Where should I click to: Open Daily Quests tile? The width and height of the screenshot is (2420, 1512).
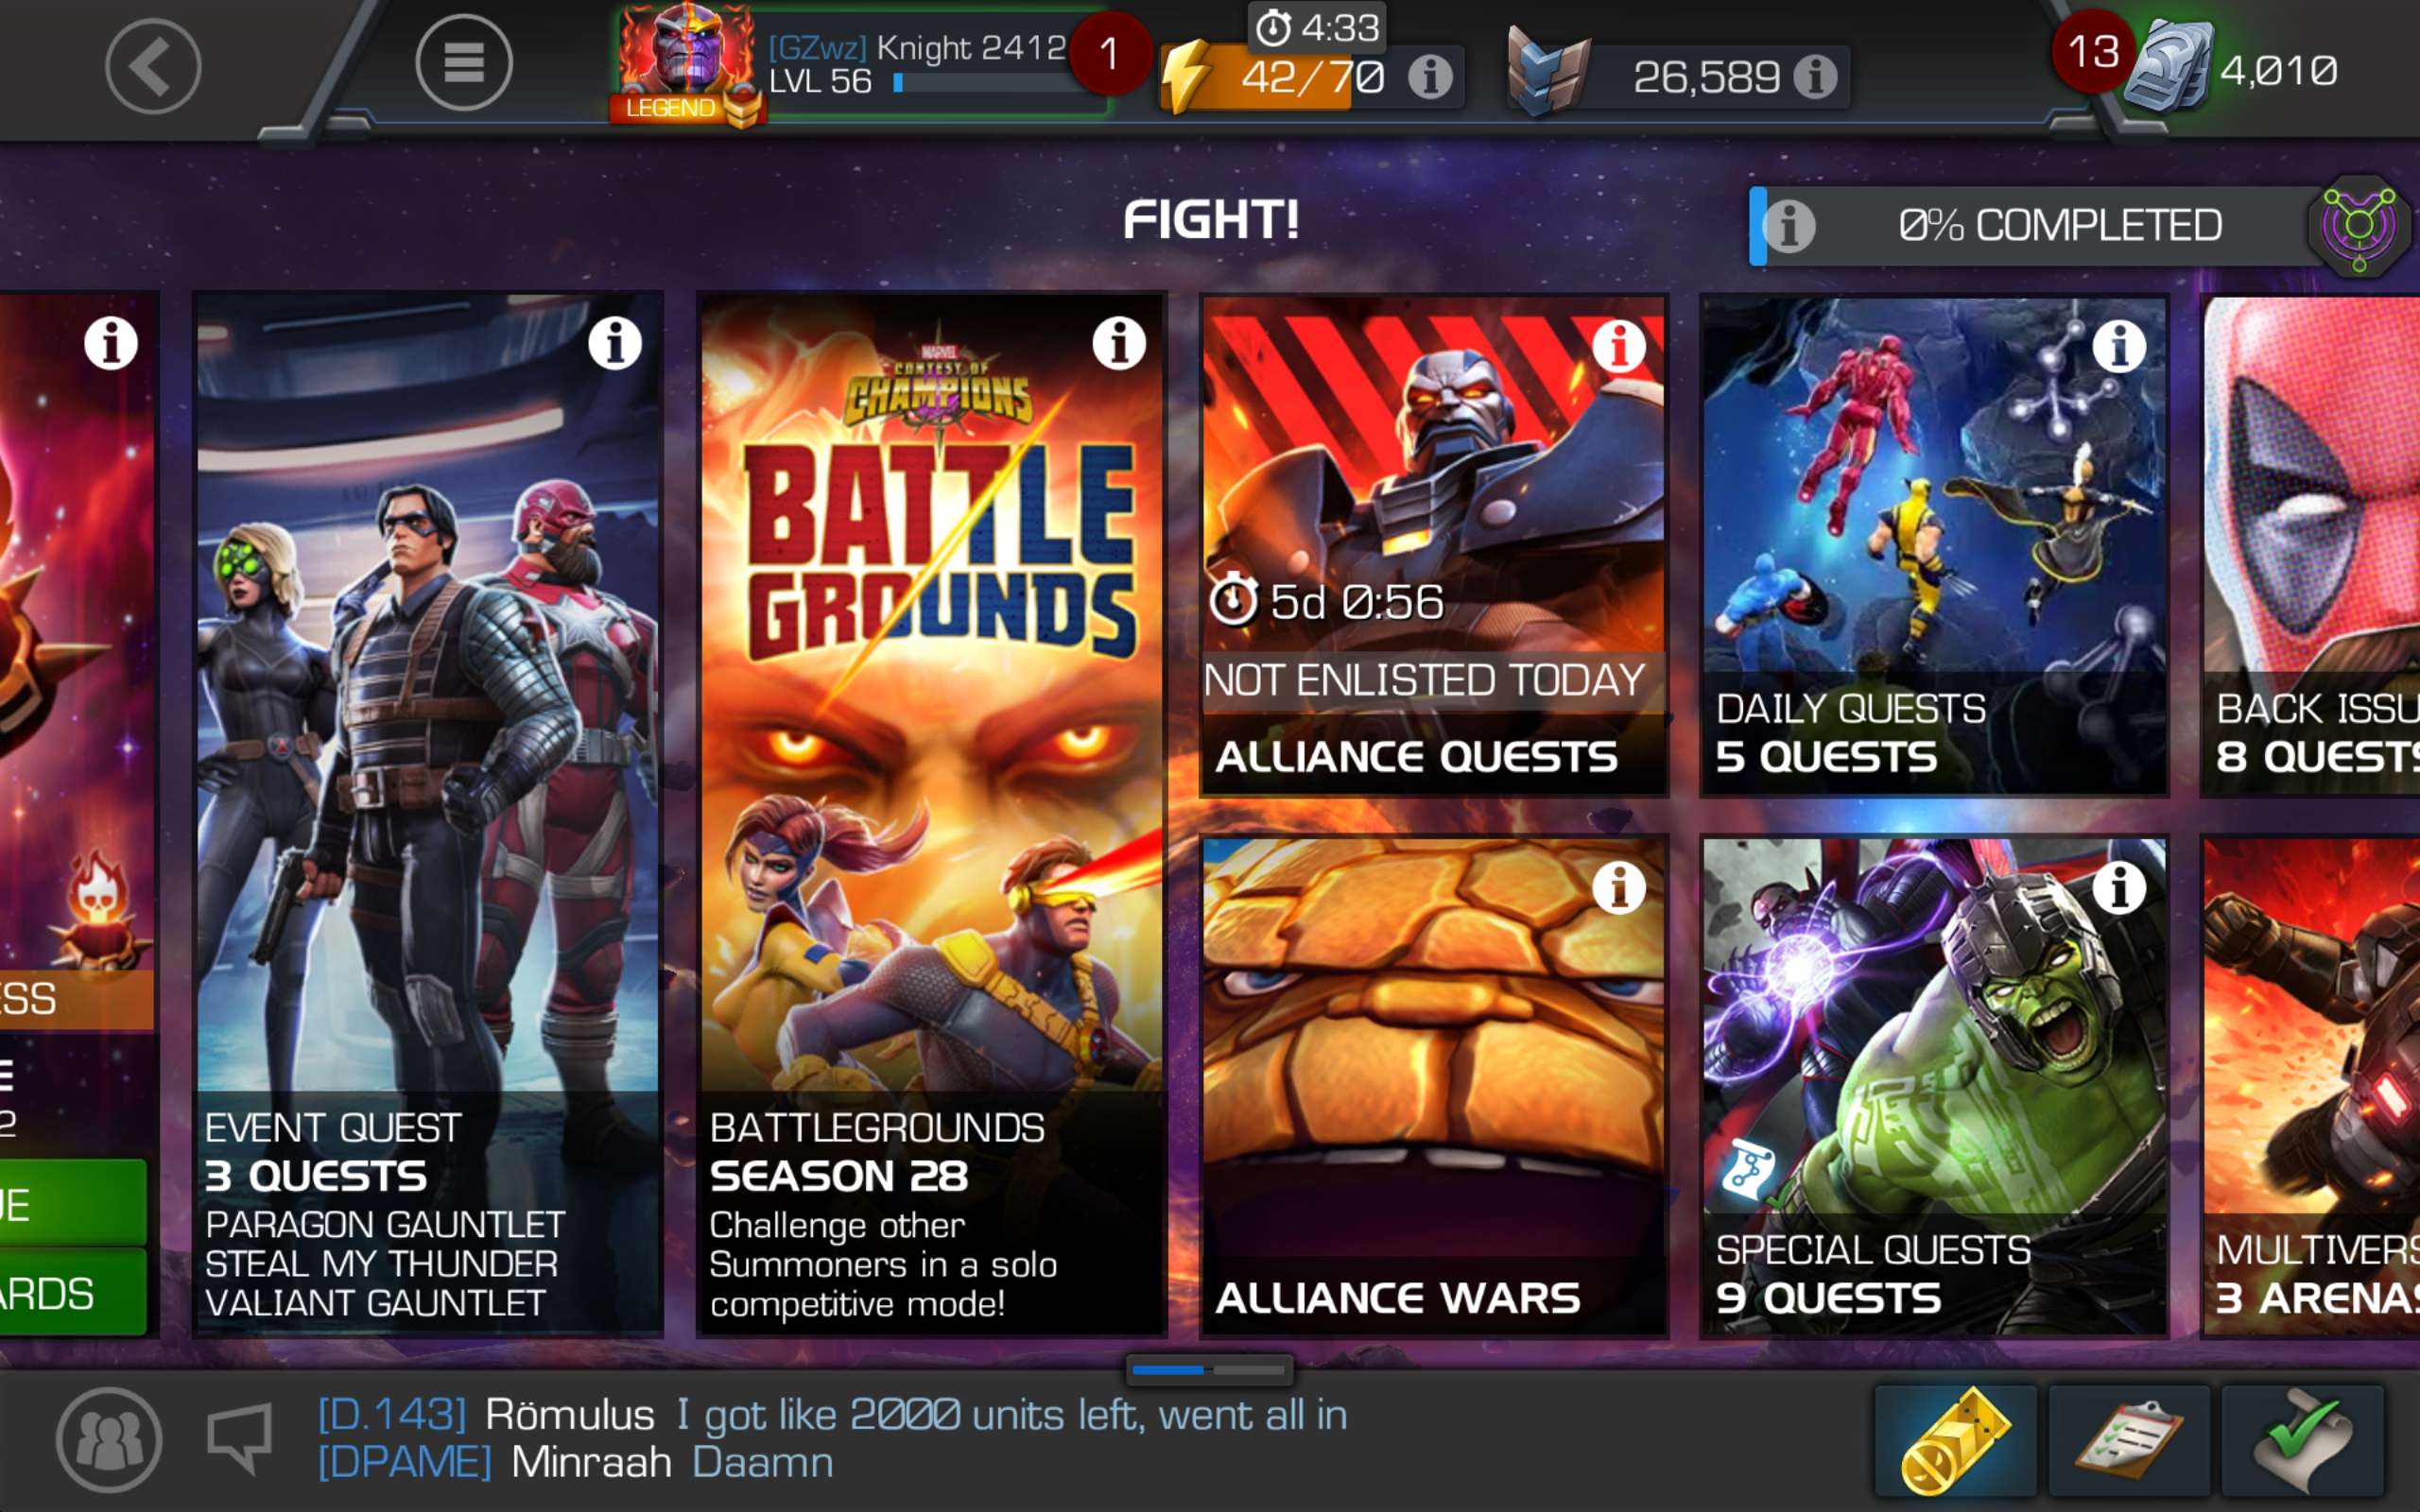1934,545
